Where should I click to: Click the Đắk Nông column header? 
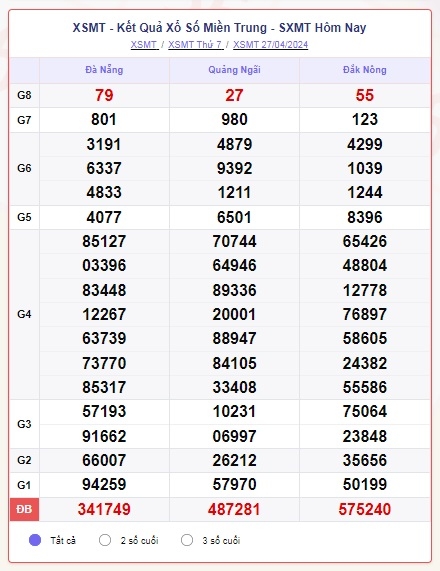tap(365, 70)
